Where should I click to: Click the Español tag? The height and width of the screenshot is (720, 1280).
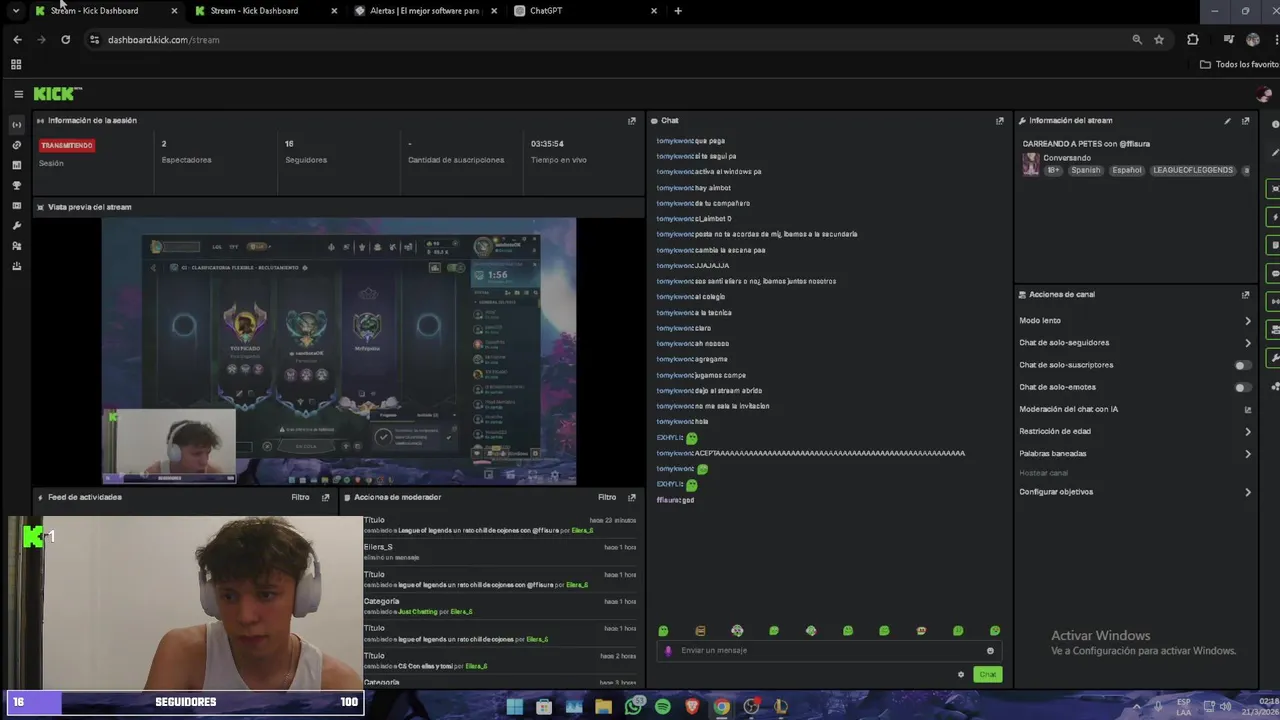1126,170
